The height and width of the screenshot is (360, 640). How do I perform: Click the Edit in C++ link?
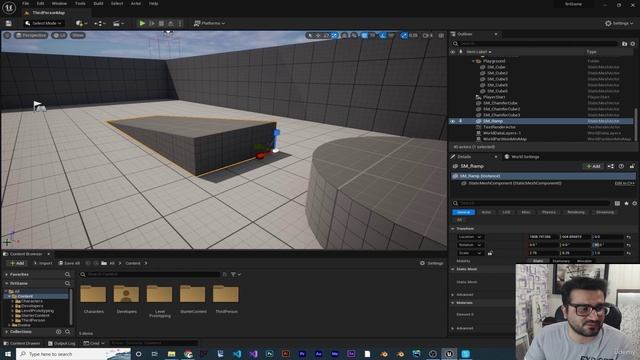(x=624, y=184)
